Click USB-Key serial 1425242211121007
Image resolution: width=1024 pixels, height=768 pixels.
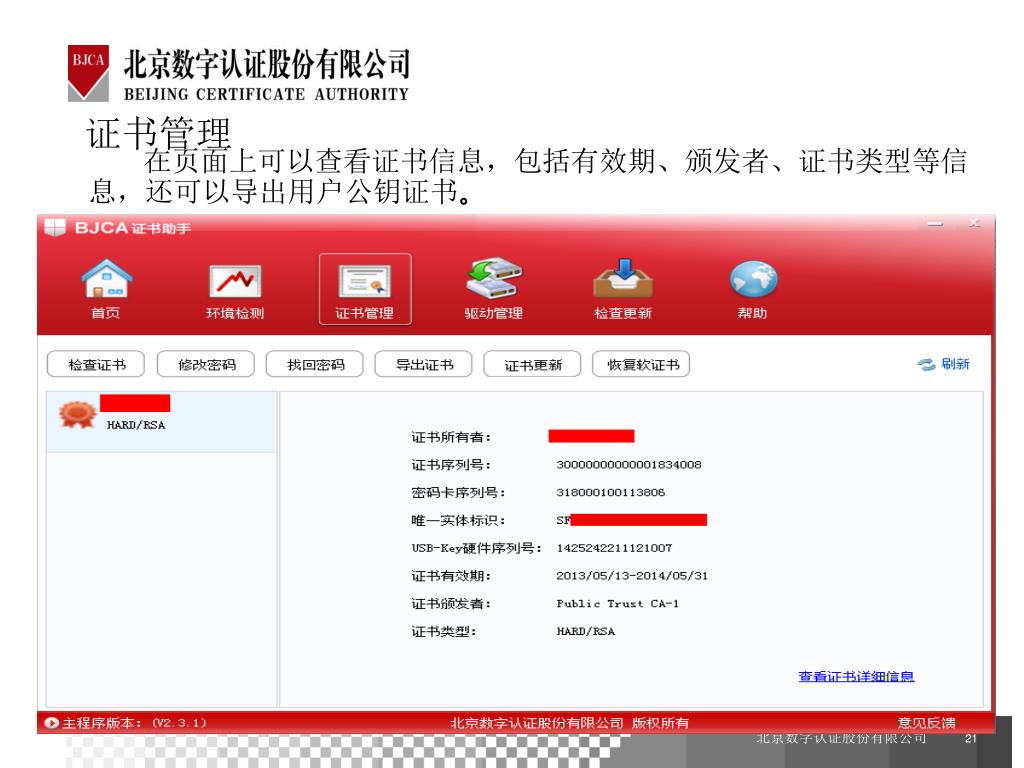(614, 547)
